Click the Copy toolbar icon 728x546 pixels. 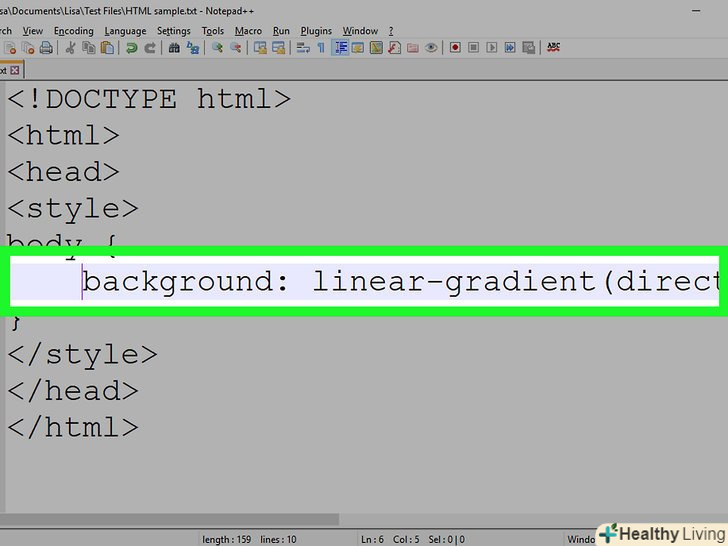pos(89,47)
